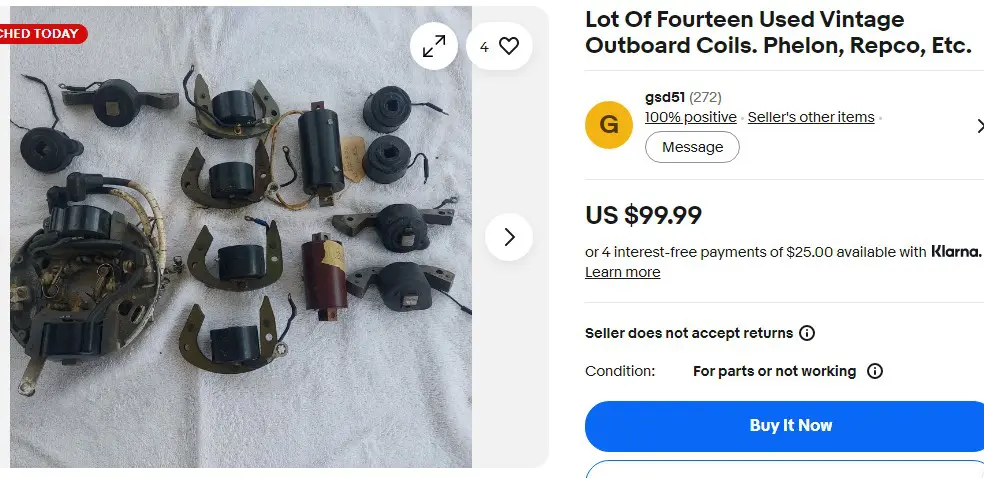Image resolution: width=984 pixels, height=478 pixels.
Task: View Seller's other items link
Action: tap(811, 117)
